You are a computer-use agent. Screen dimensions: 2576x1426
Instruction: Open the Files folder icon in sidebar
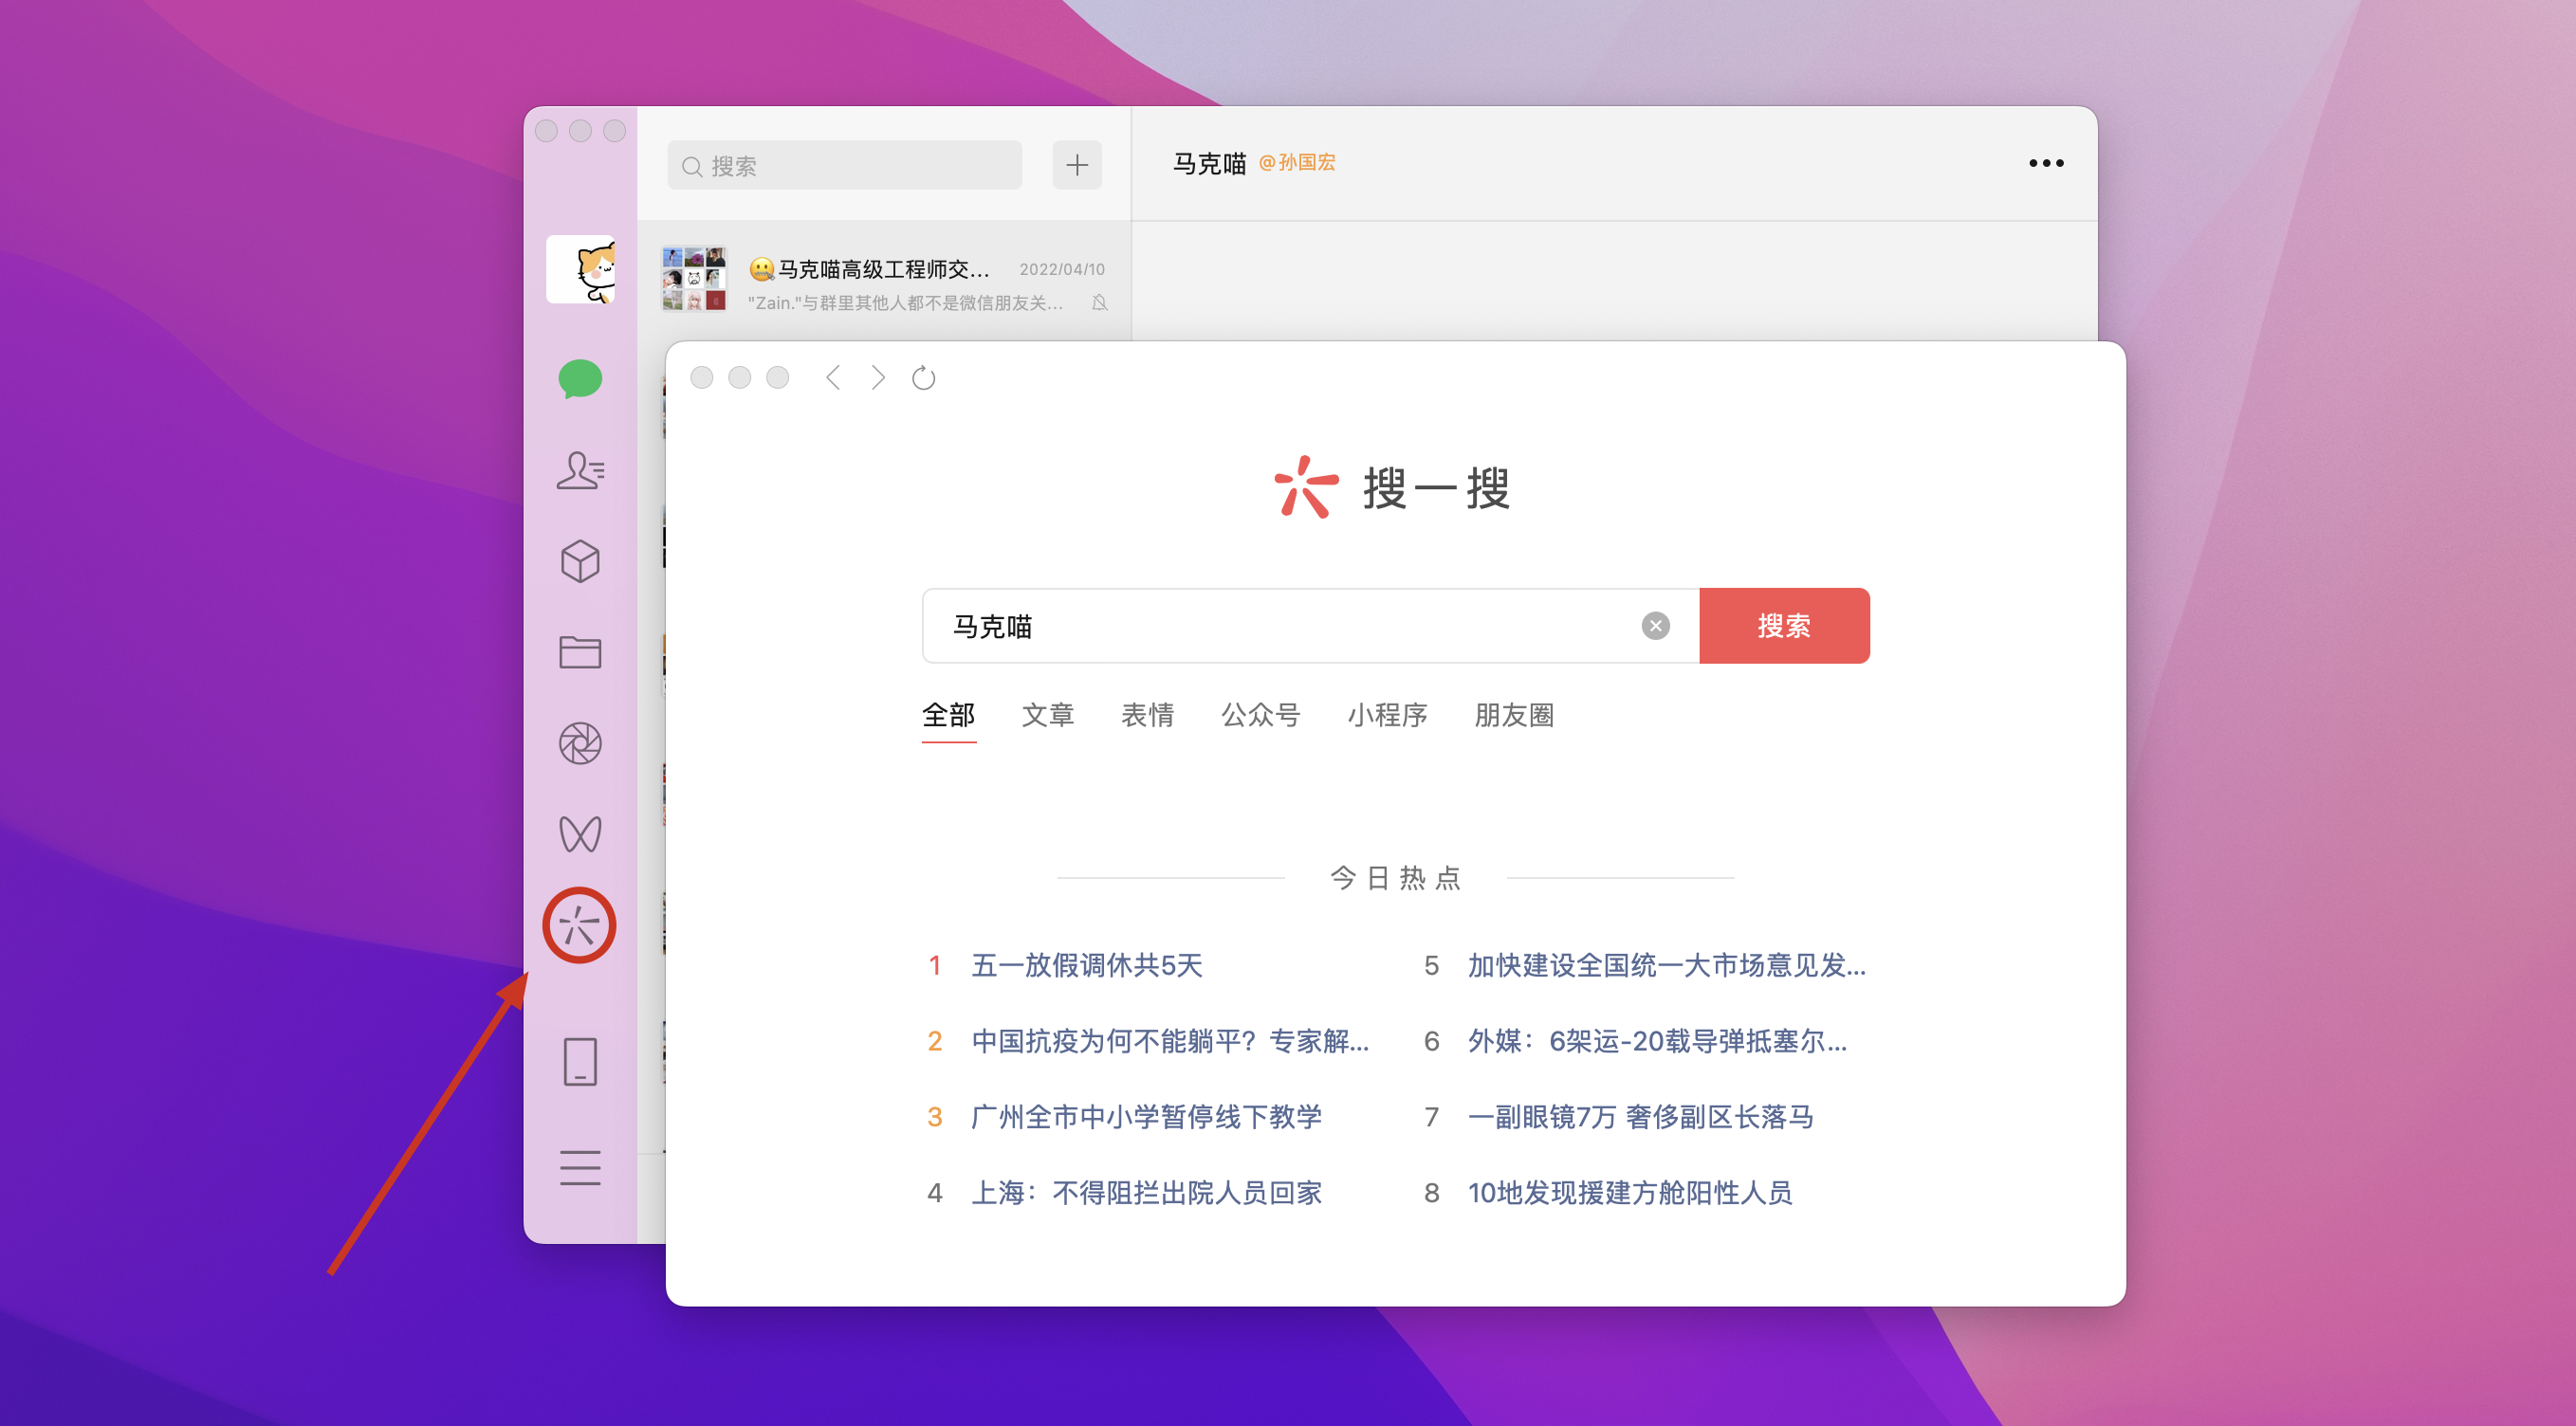(x=580, y=652)
